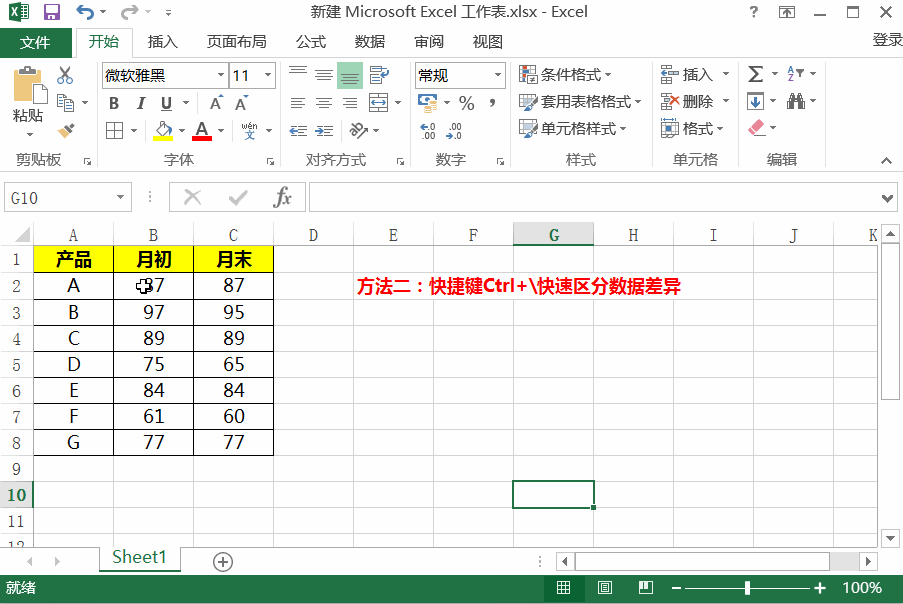This screenshot has width=903, height=604.
Task: Apply percent style format
Action: 466,103
